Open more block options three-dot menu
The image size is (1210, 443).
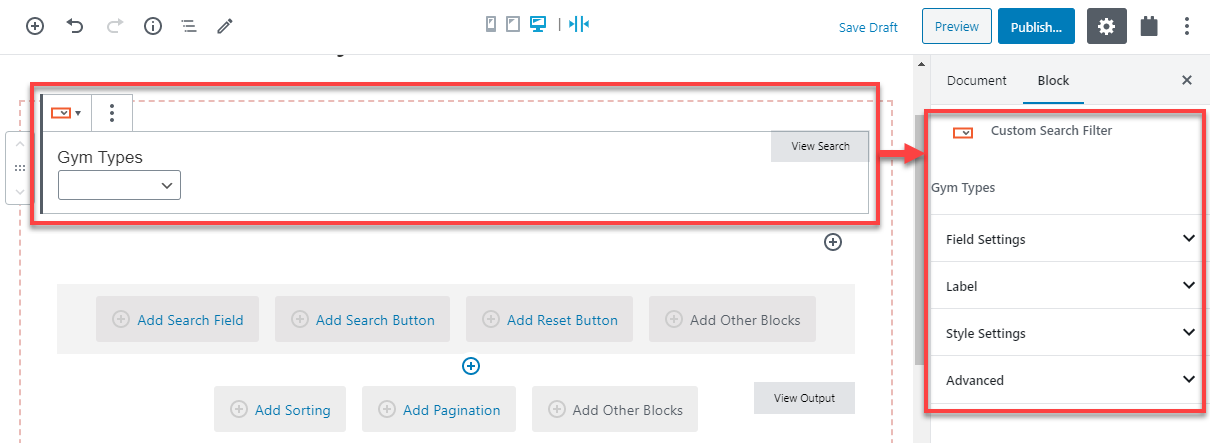(x=112, y=113)
